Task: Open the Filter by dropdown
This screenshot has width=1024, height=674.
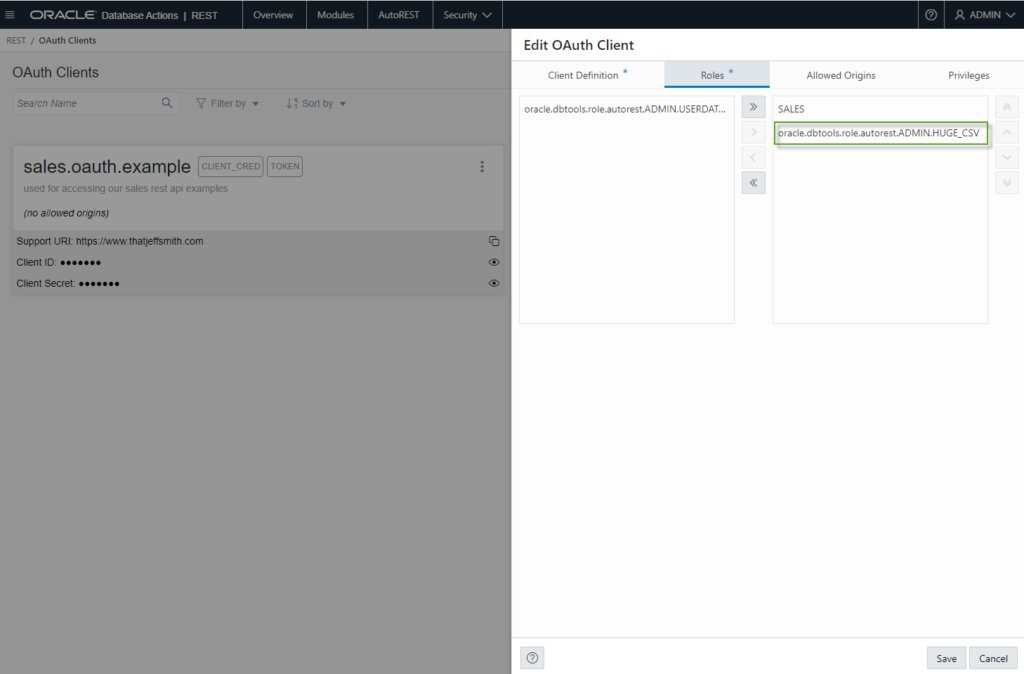Action: click(x=228, y=103)
